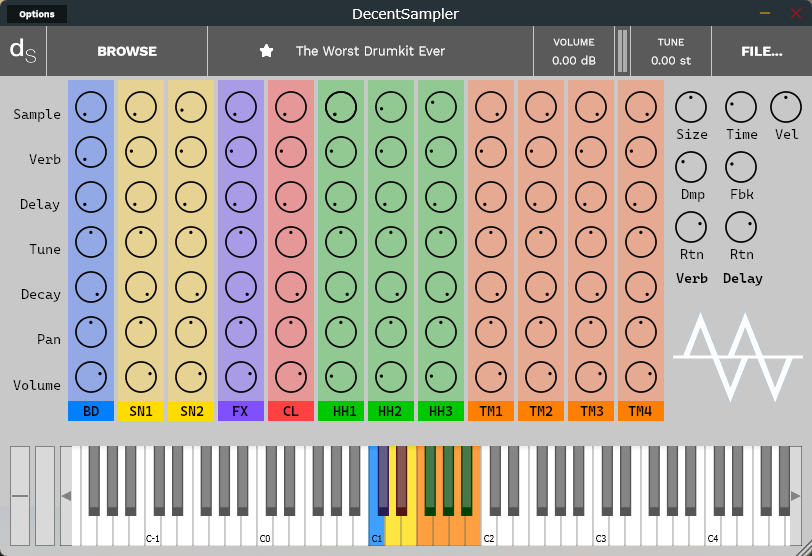Click the BD Volume knob

(91, 377)
